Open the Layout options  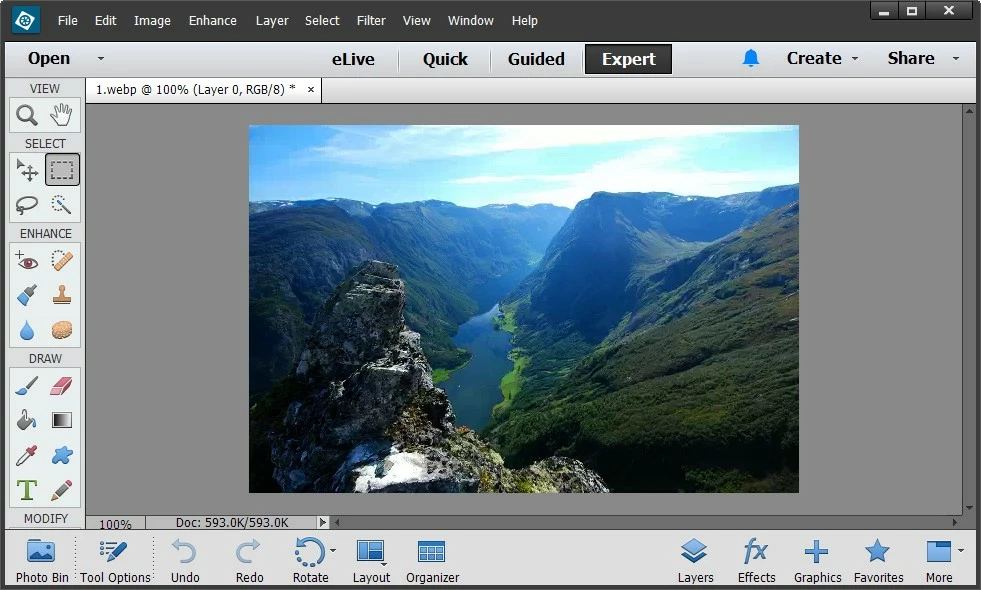point(371,561)
